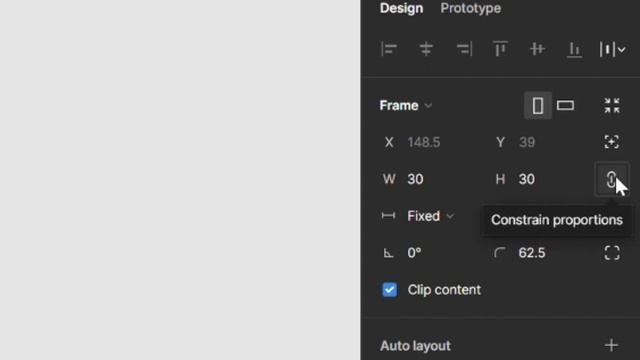Click the W width label

tap(389, 179)
